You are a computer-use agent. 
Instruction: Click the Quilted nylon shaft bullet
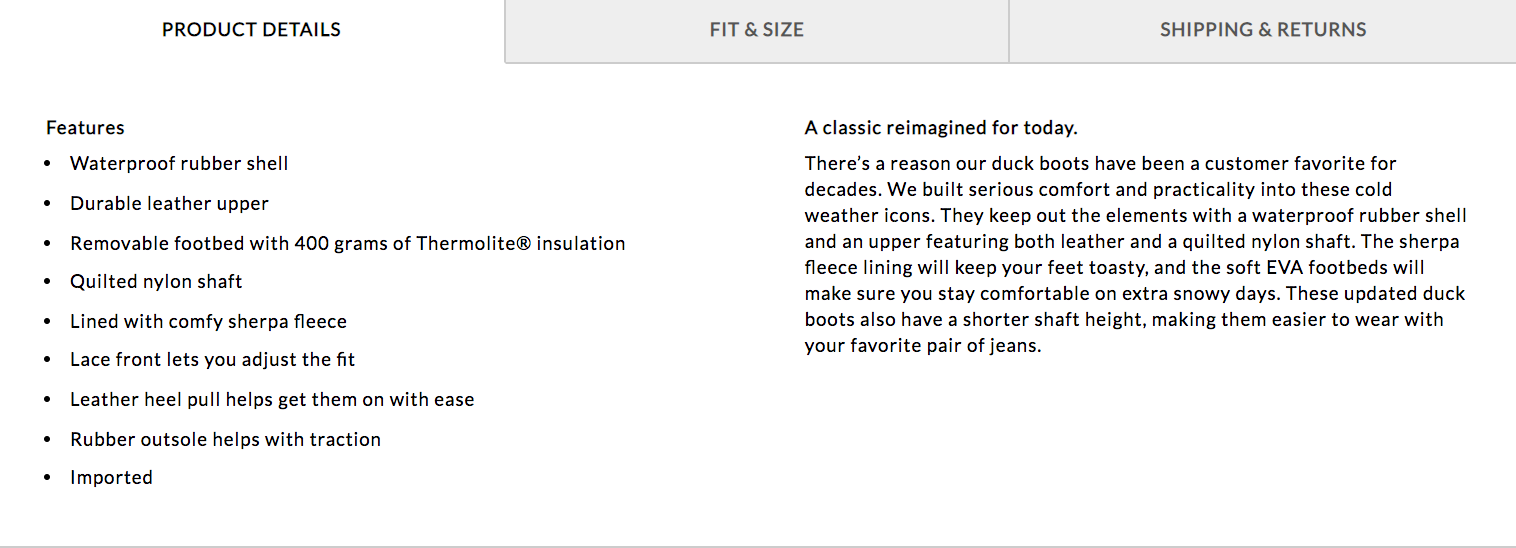coord(156,282)
